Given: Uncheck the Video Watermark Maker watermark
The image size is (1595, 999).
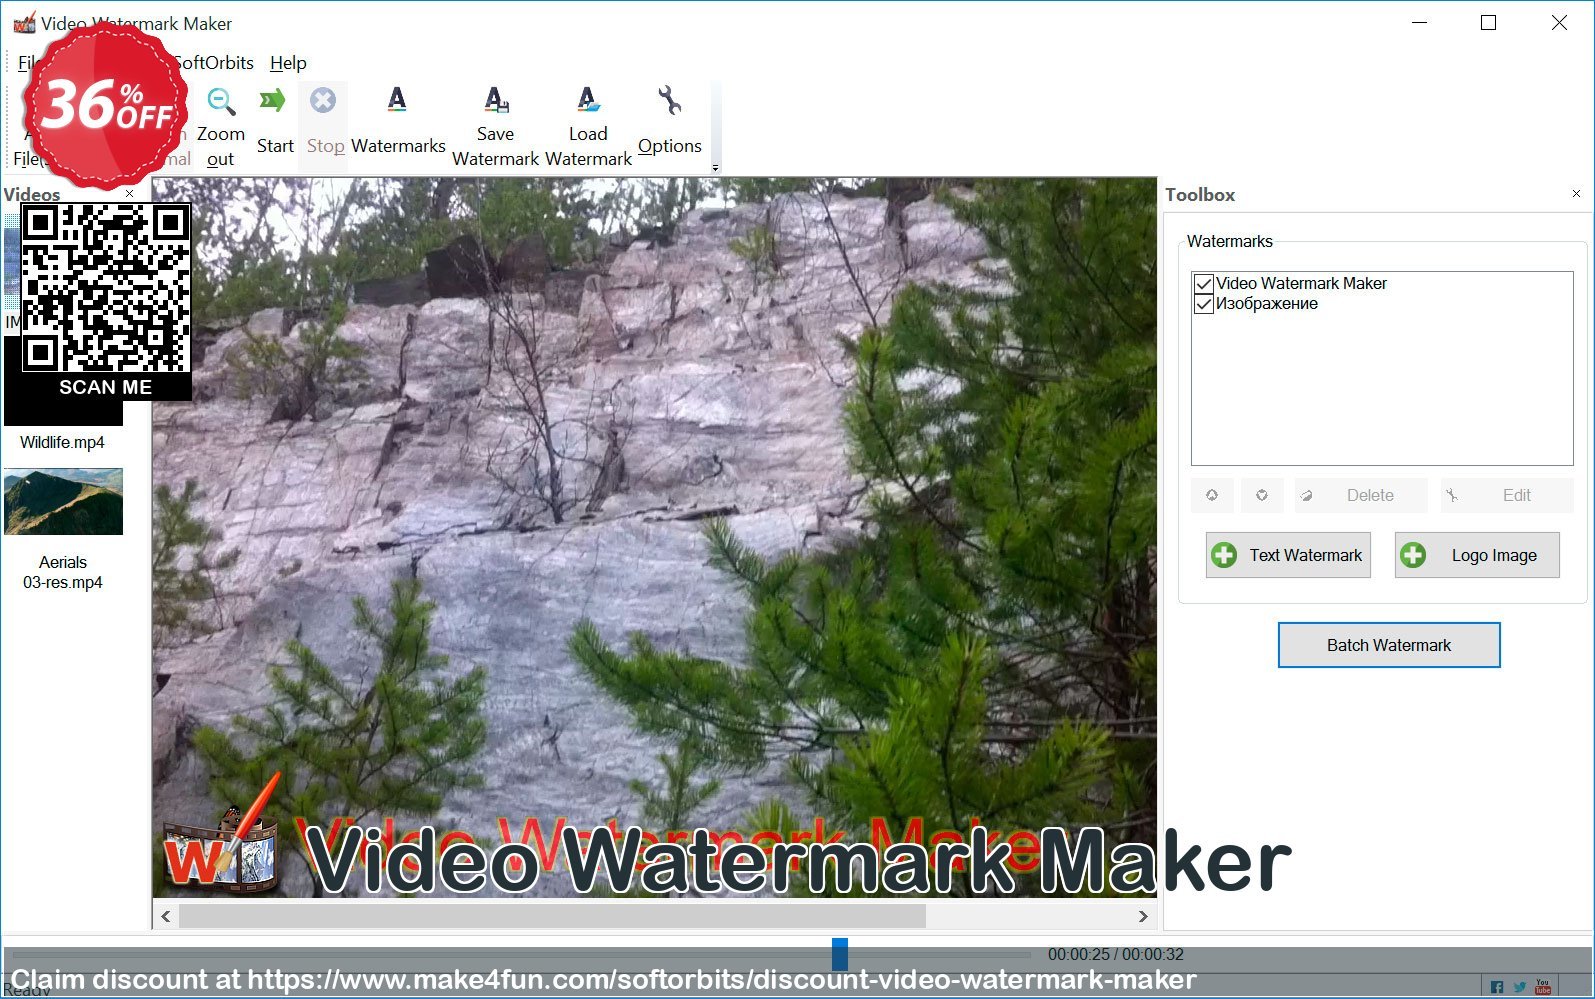Looking at the screenshot, I should click(x=1204, y=284).
